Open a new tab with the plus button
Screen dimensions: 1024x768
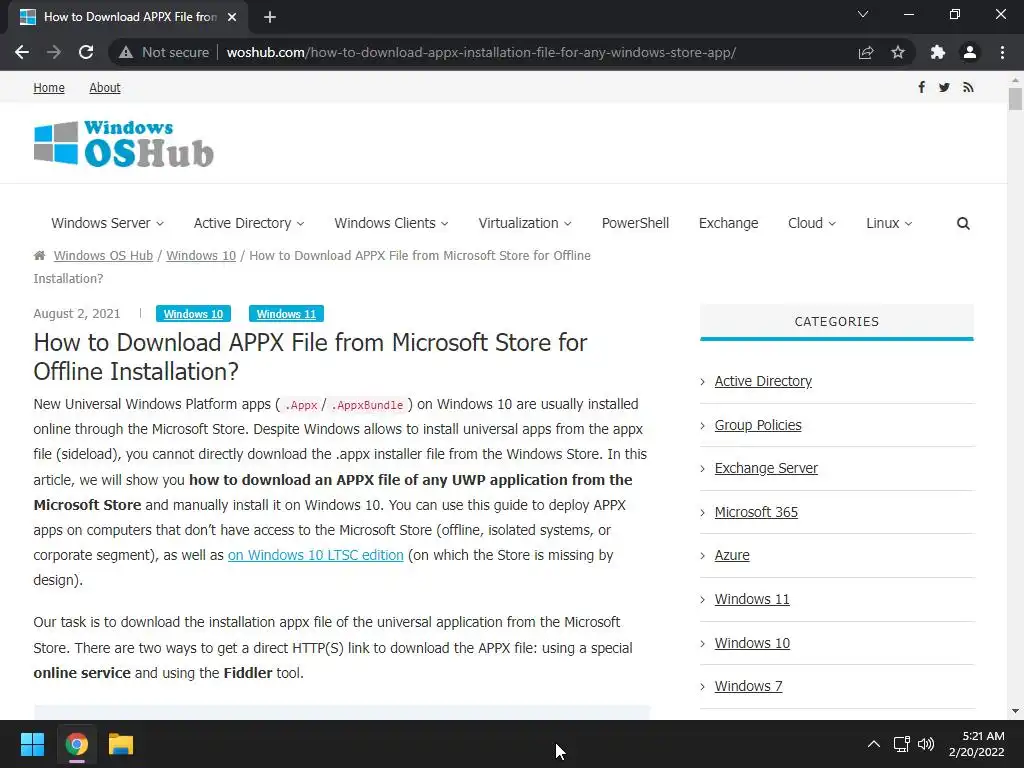pos(270,17)
